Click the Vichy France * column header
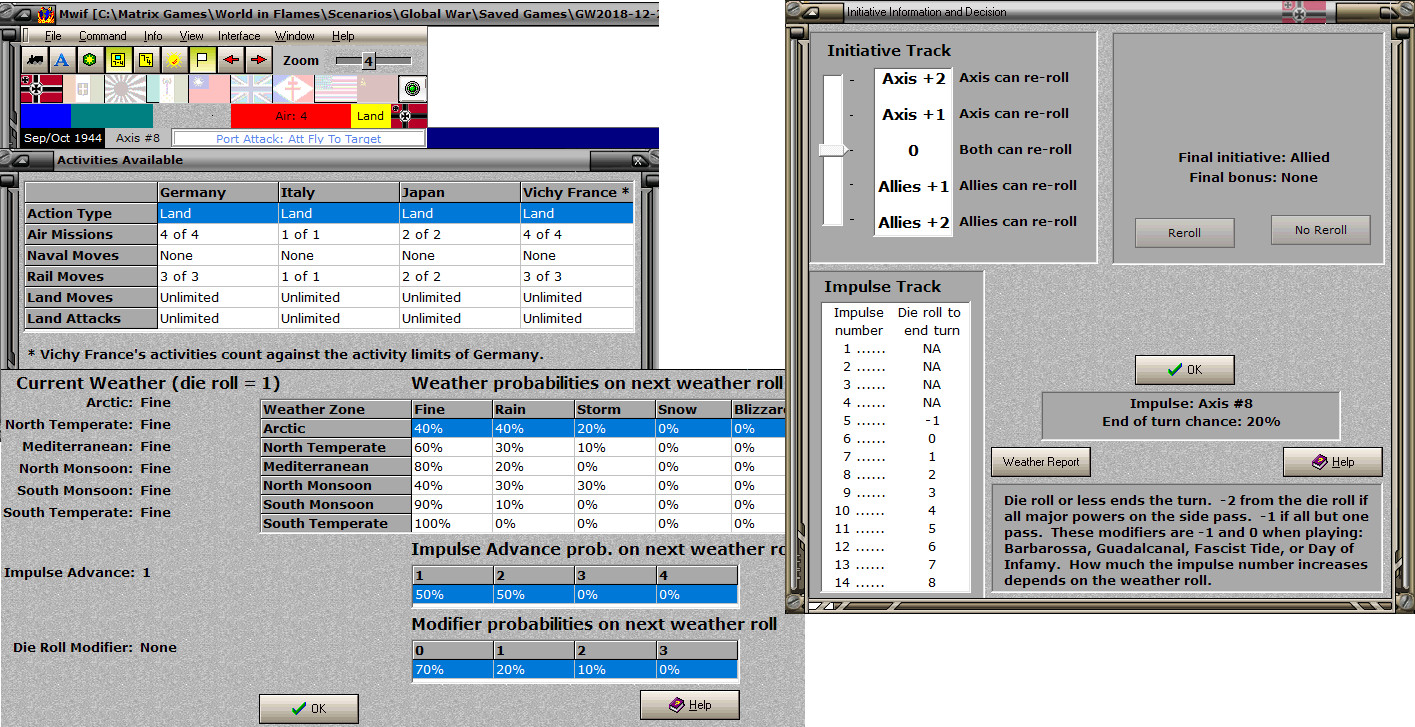This screenshot has width=1415, height=727. 577,192
